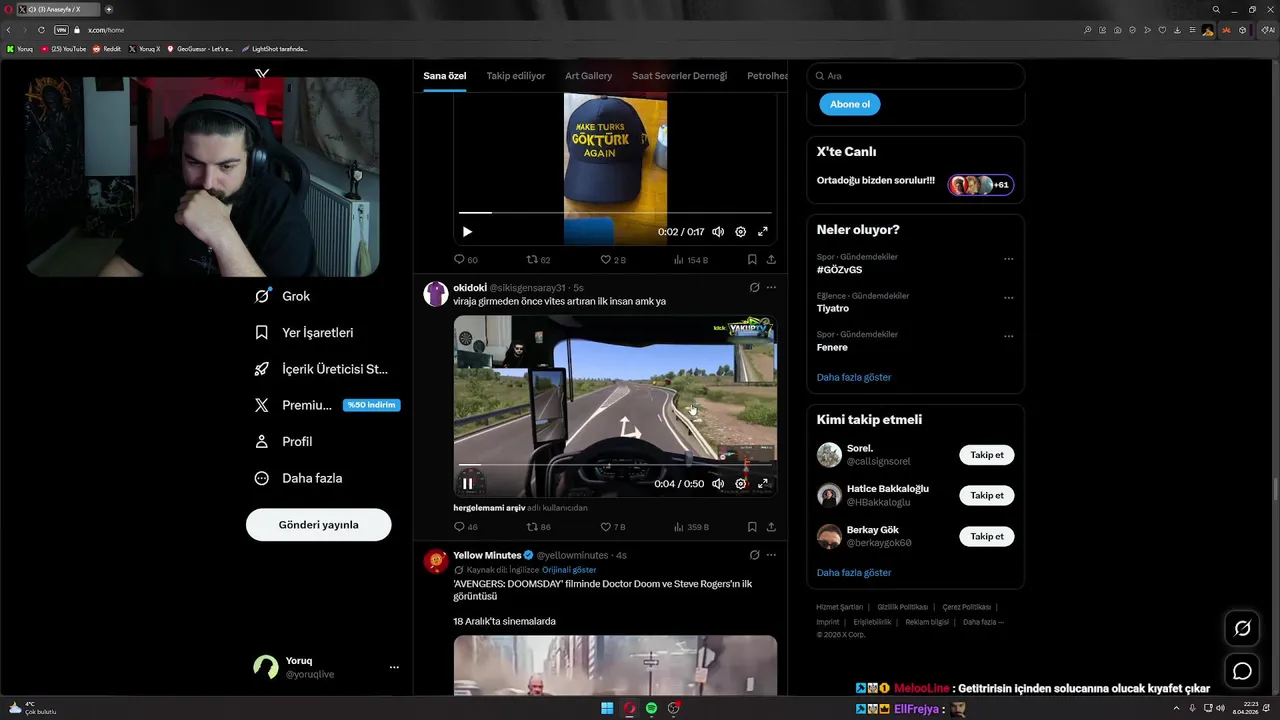Like the okidoki post

tap(613, 527)
